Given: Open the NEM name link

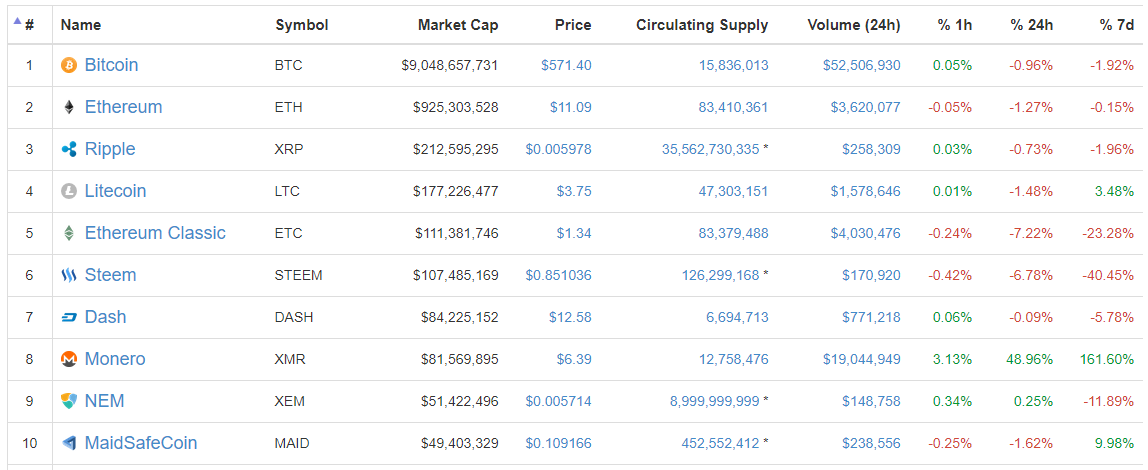Looking at the screenshot, I should coord(105,401).
